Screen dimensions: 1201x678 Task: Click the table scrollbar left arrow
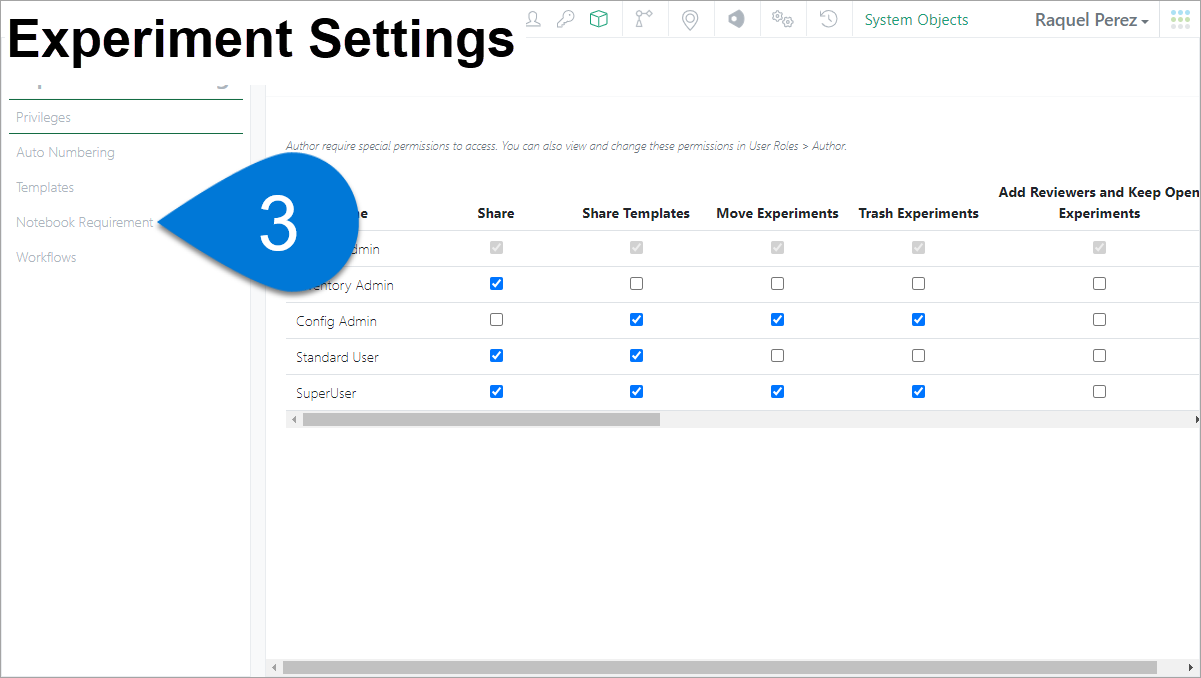[x=293, y=420]
